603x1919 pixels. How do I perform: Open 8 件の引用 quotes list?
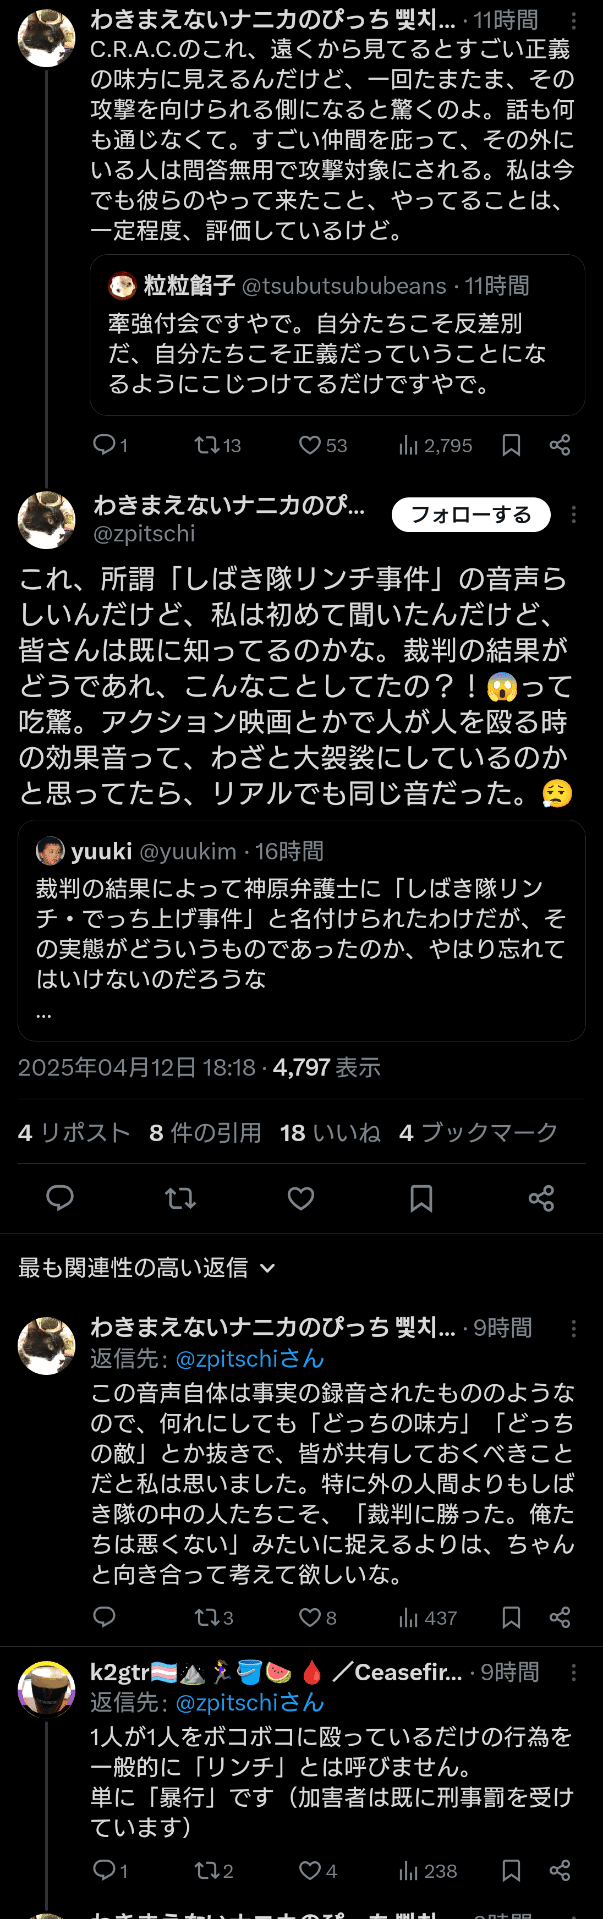[205, 1132]
